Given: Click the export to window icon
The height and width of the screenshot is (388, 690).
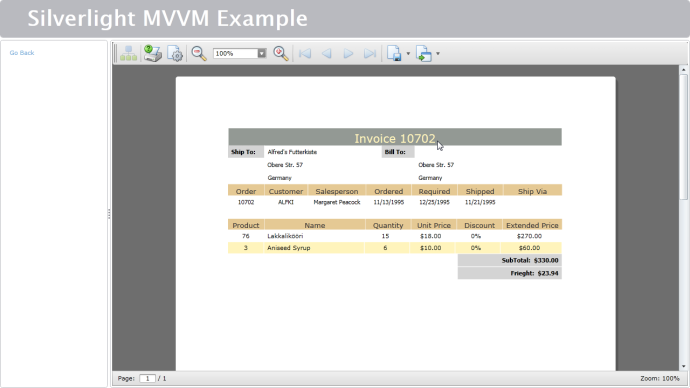Looking at the screenshot, I should 424,53.
